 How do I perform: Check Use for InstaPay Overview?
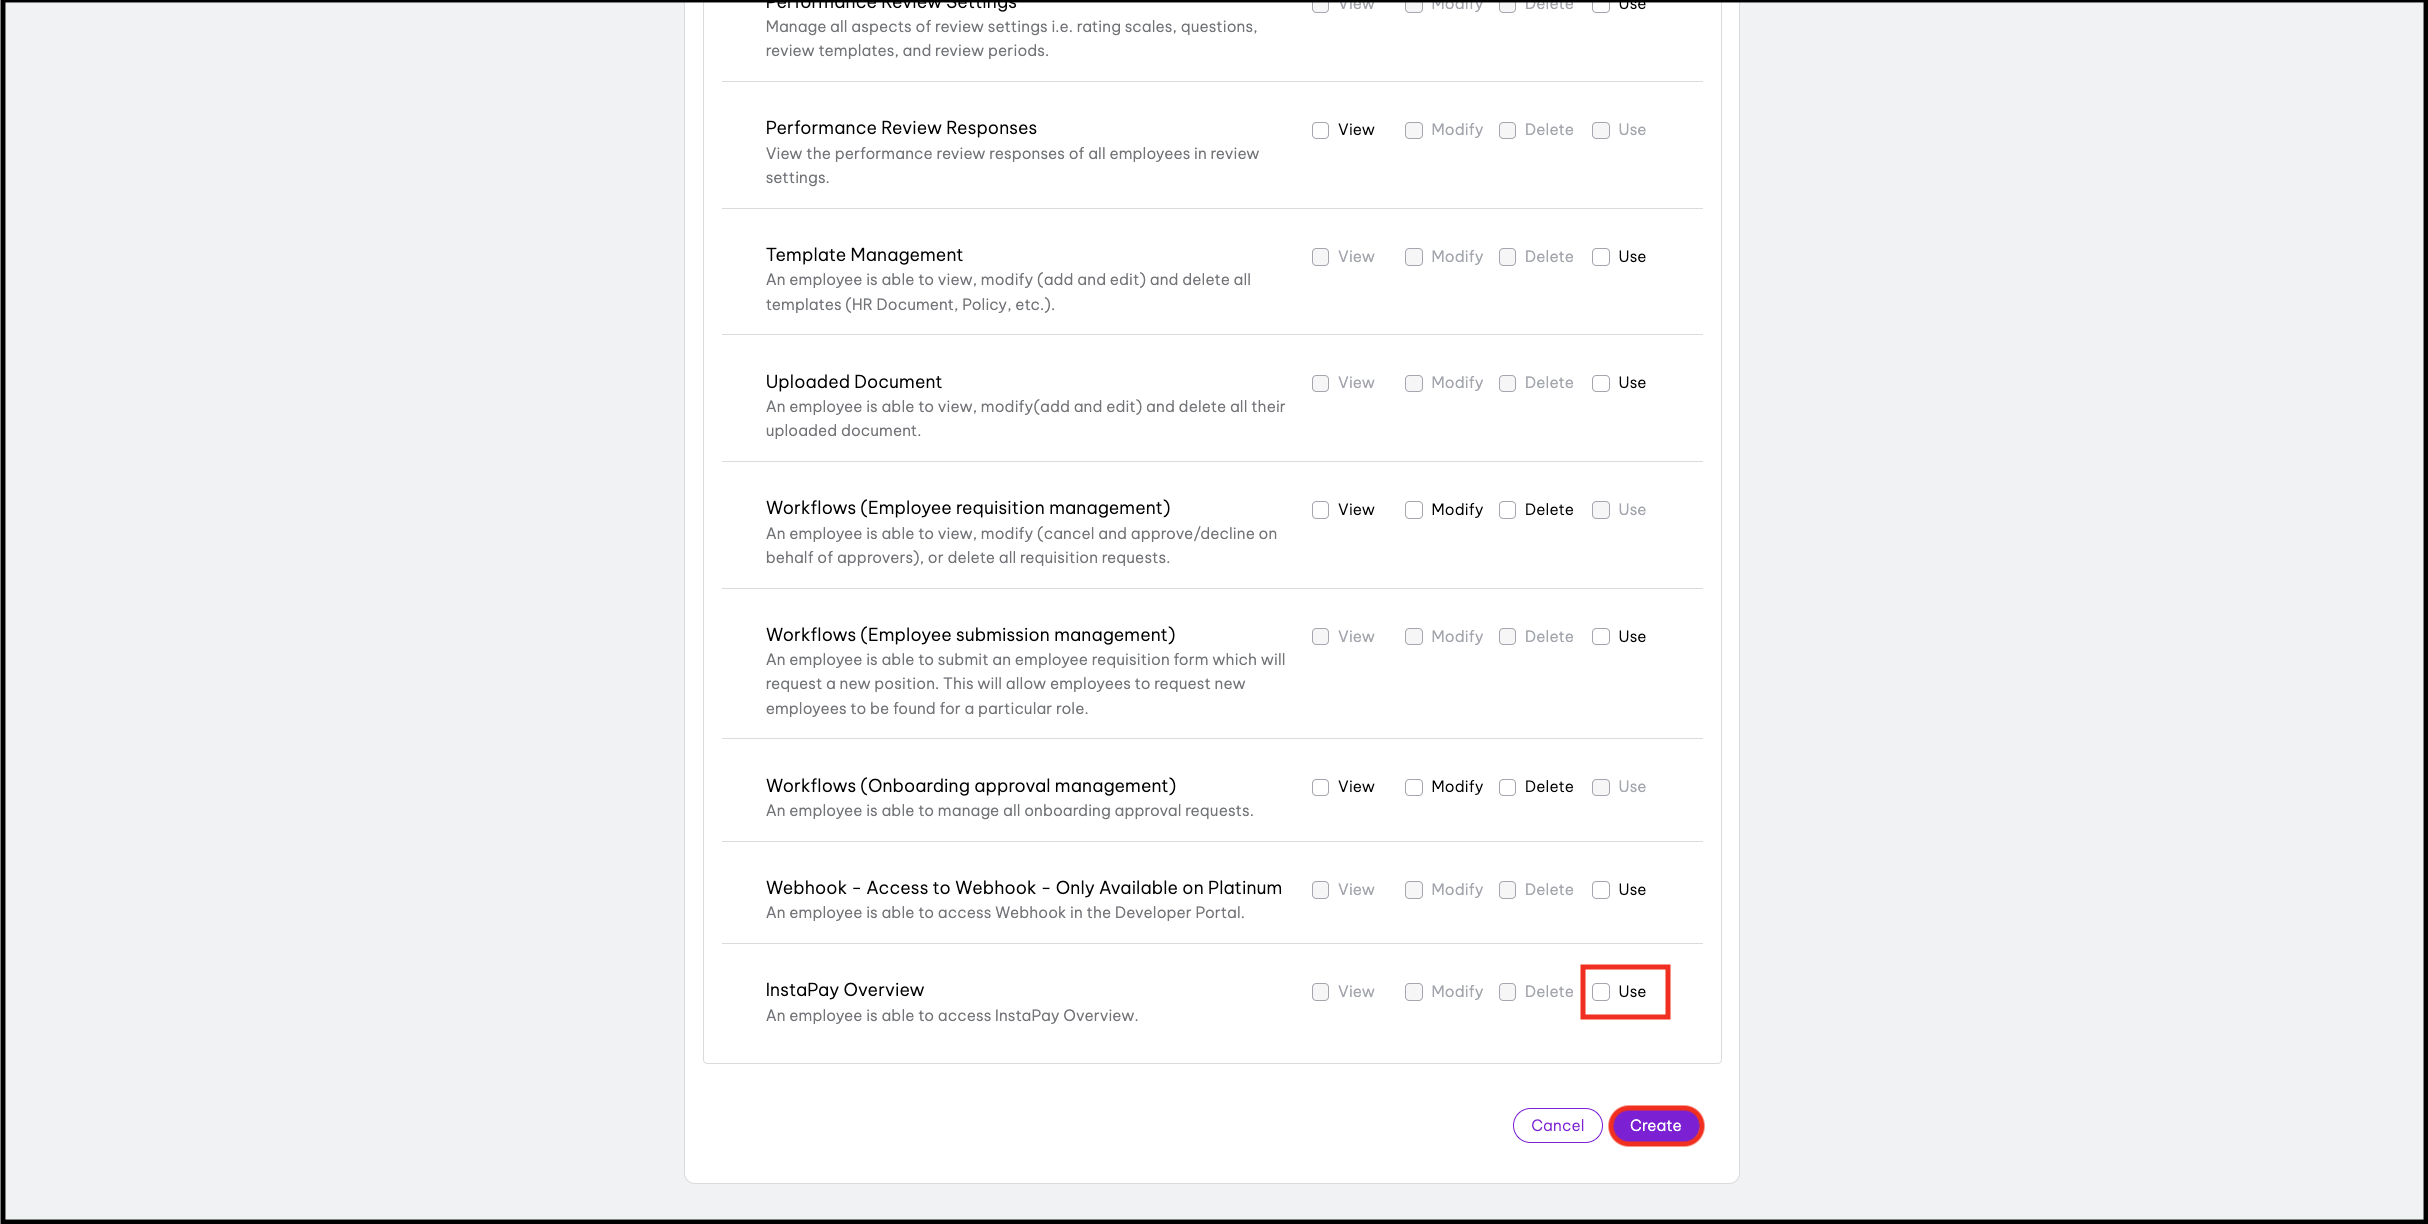pos(1601,992)
